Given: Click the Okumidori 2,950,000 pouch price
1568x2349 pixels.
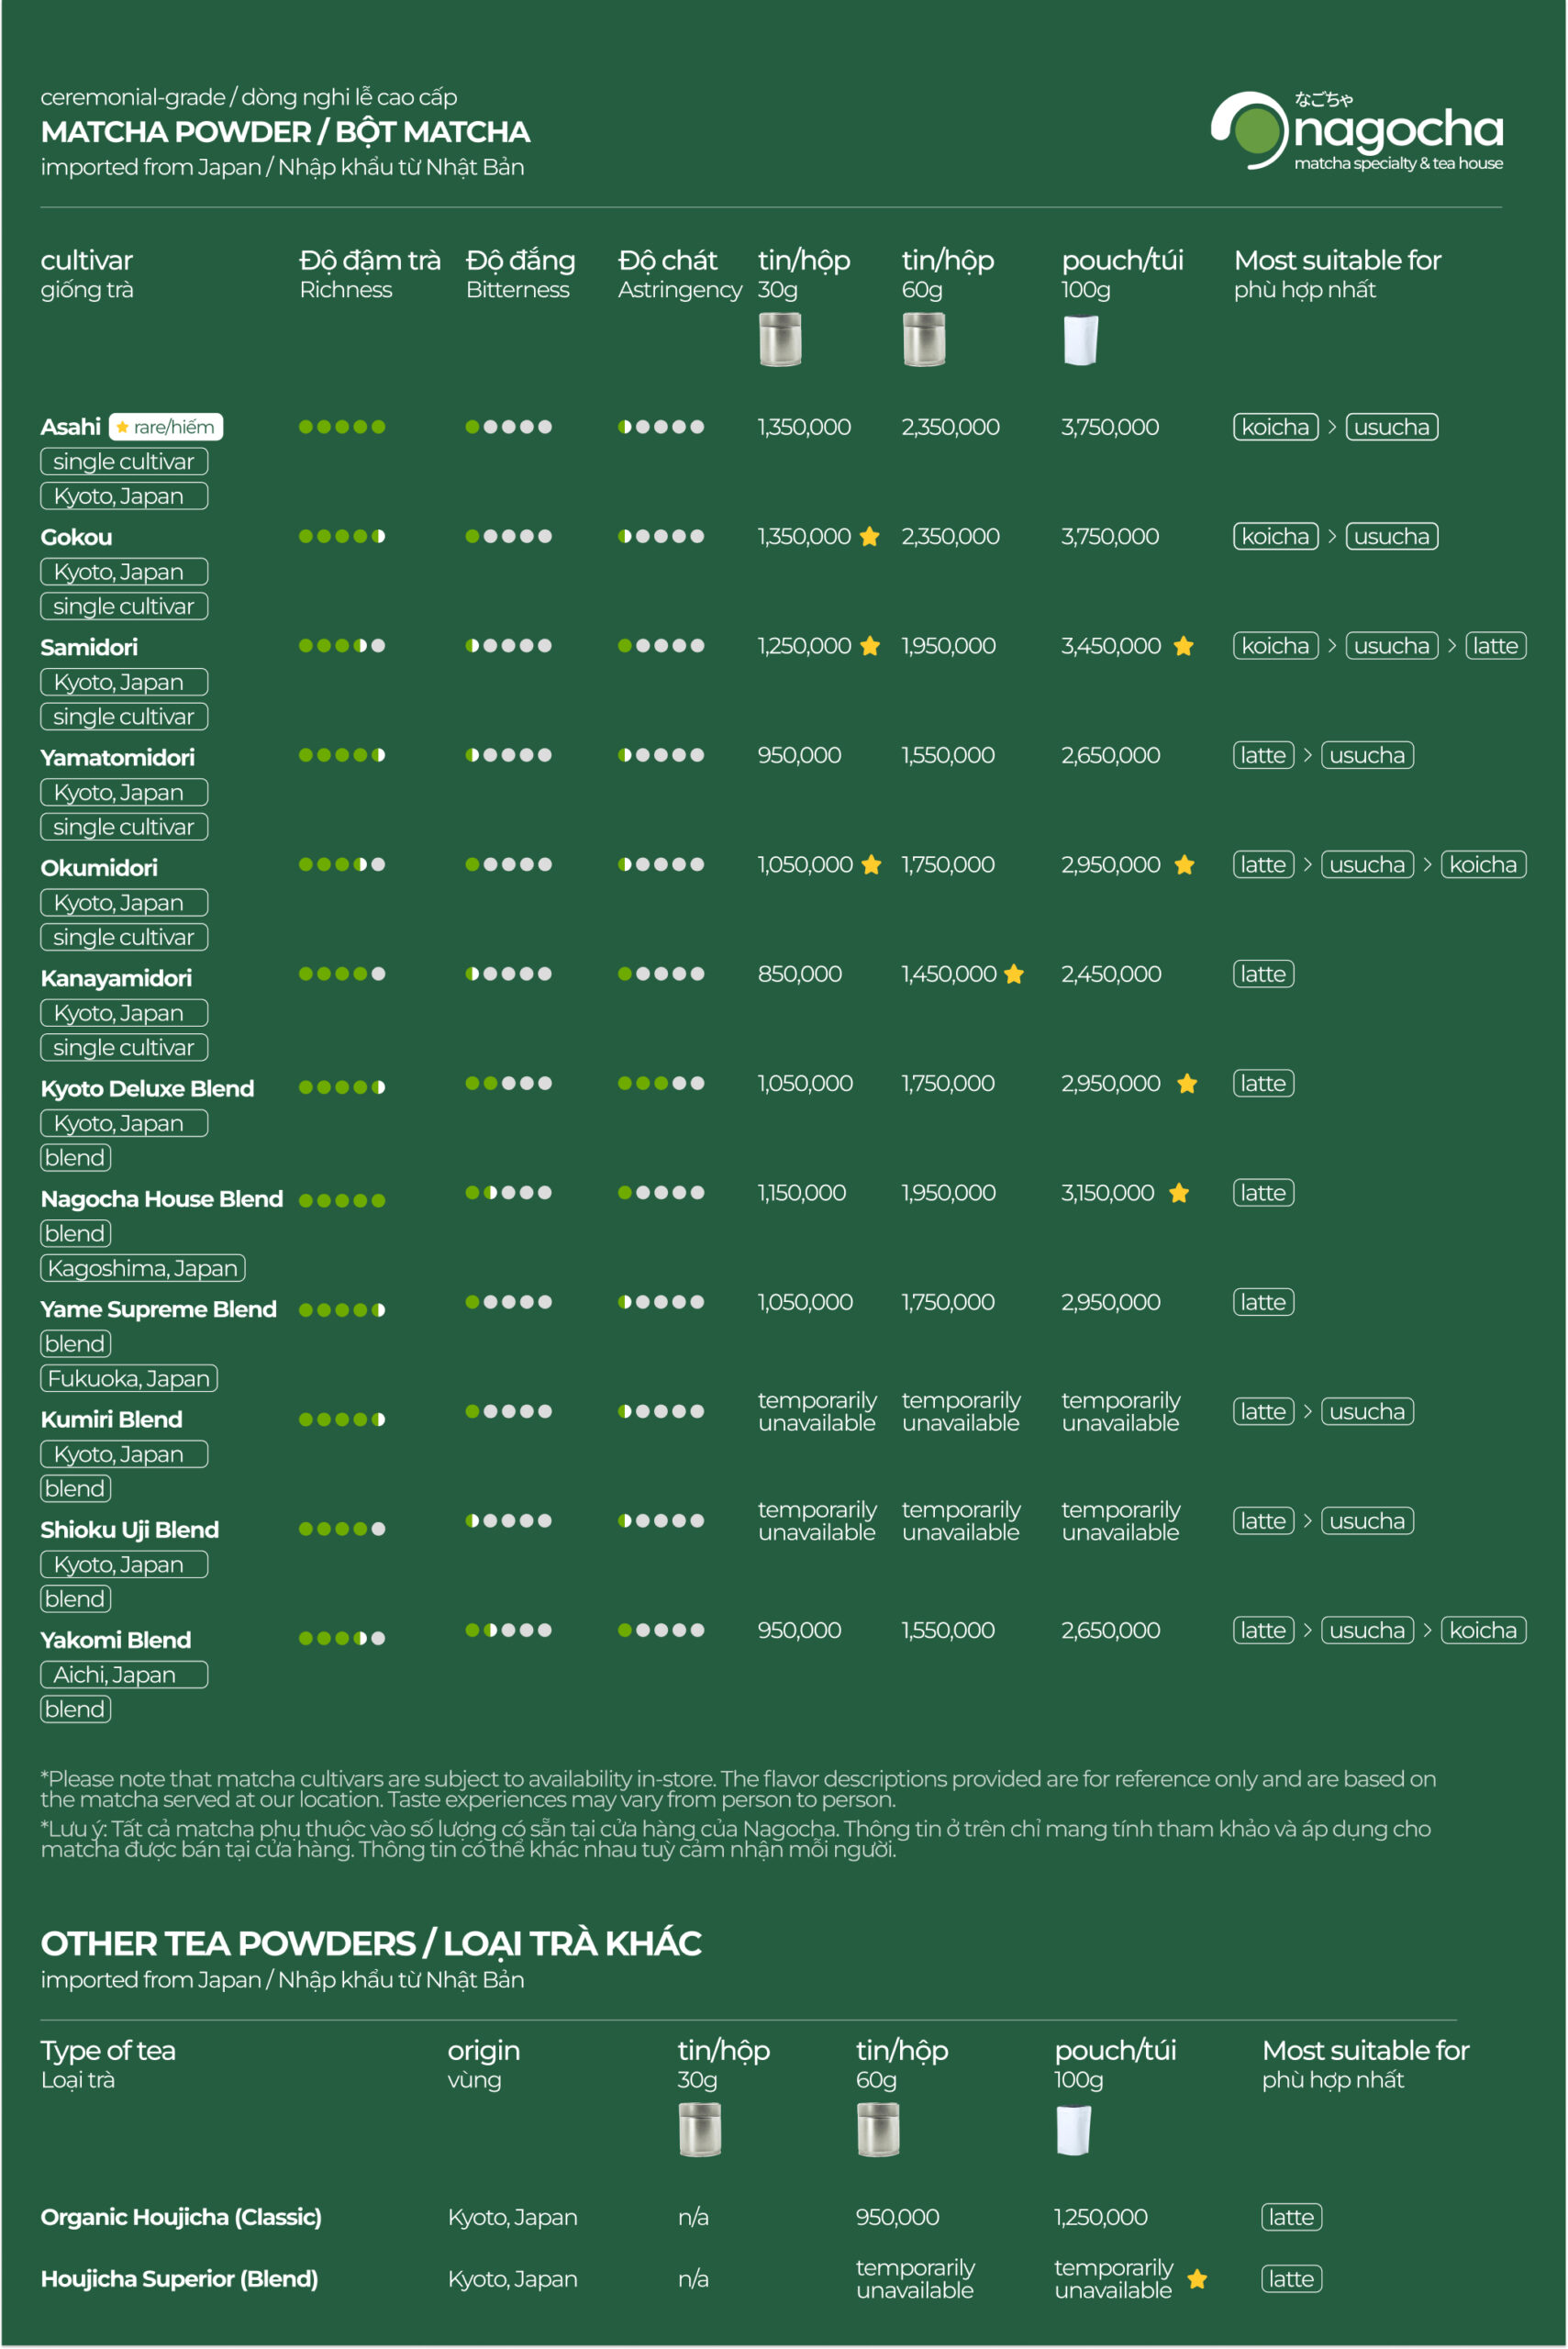Looking at the screenshot, I should (x=1111, y=865).
